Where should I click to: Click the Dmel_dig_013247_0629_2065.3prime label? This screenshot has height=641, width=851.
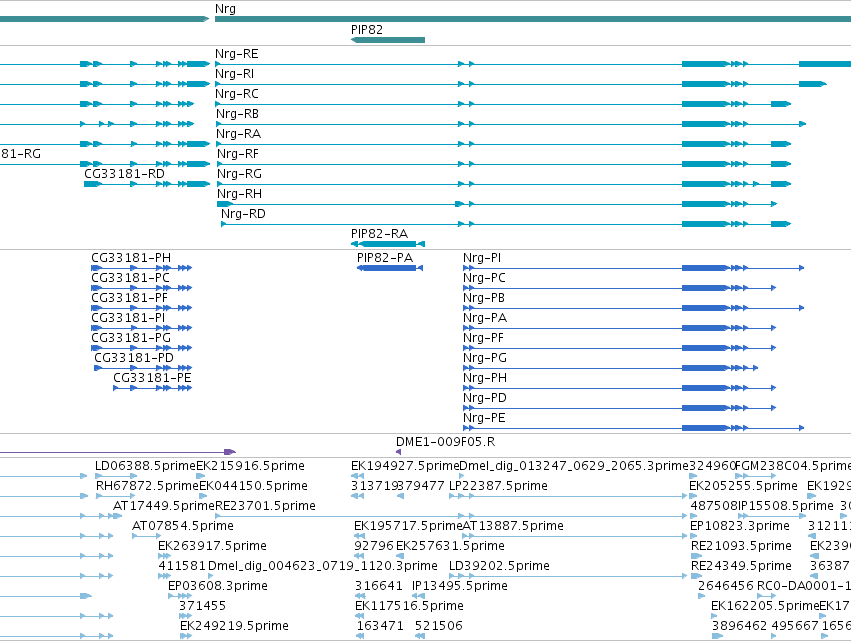[x=574, y=466]
